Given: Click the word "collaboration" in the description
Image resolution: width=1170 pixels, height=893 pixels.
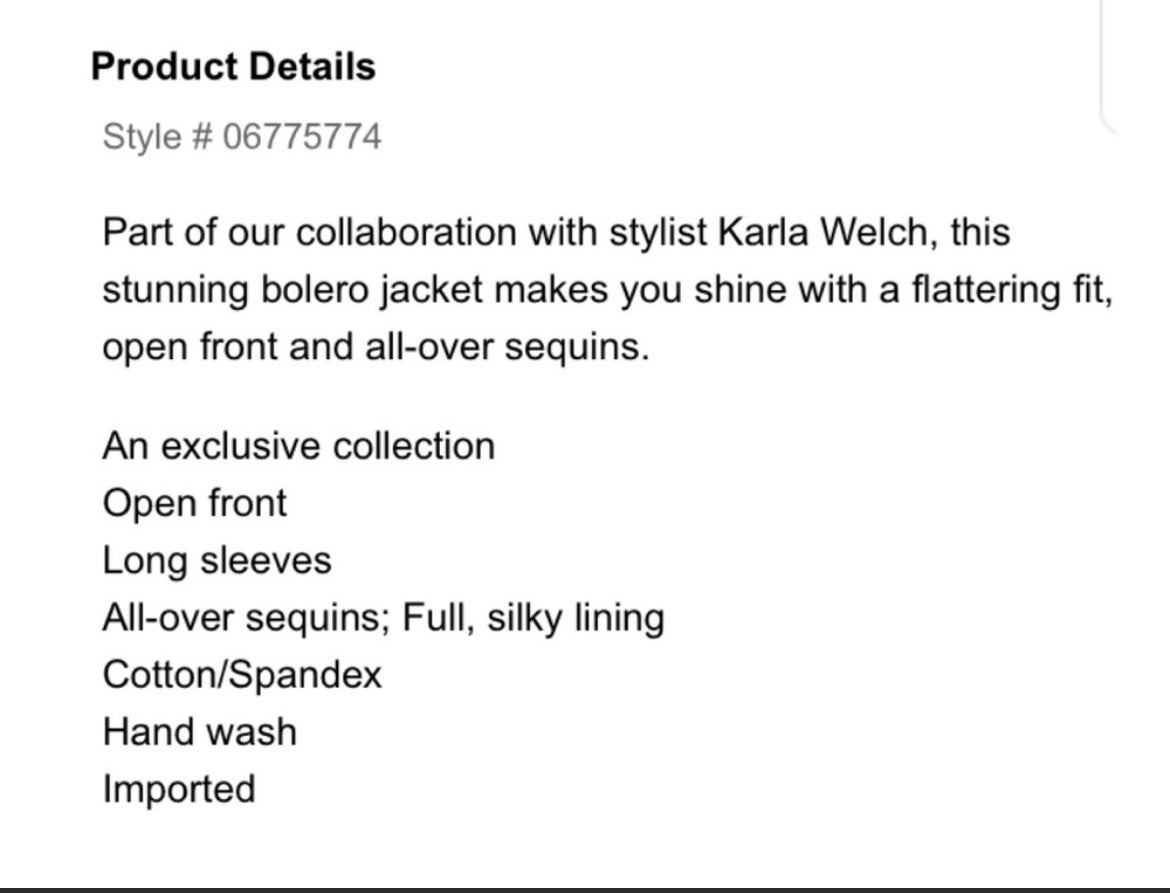Looking at the screenshot, I should 407,232.
